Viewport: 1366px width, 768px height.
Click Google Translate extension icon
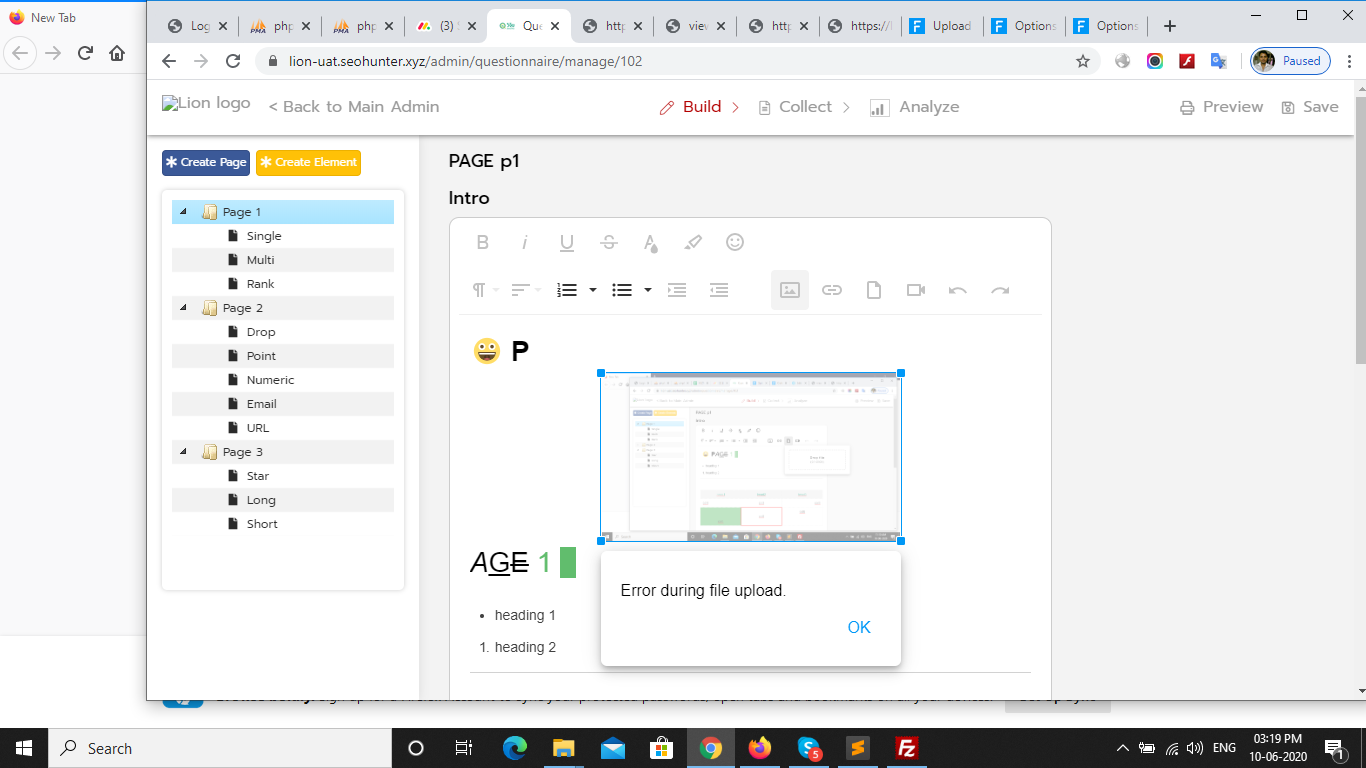click(1219, 61)
